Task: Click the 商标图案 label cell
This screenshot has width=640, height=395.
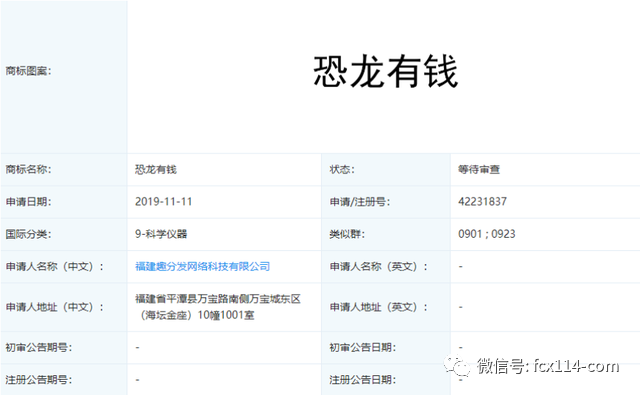Action: (64, 77)
